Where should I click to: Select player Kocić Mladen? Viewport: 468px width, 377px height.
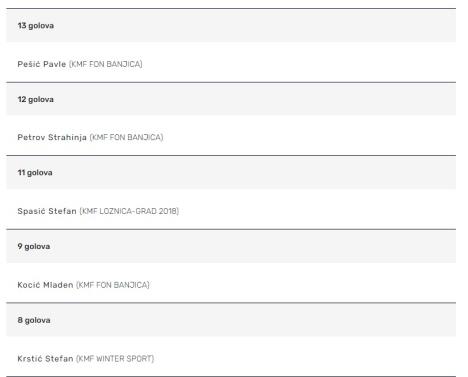(x=45, y=285)
